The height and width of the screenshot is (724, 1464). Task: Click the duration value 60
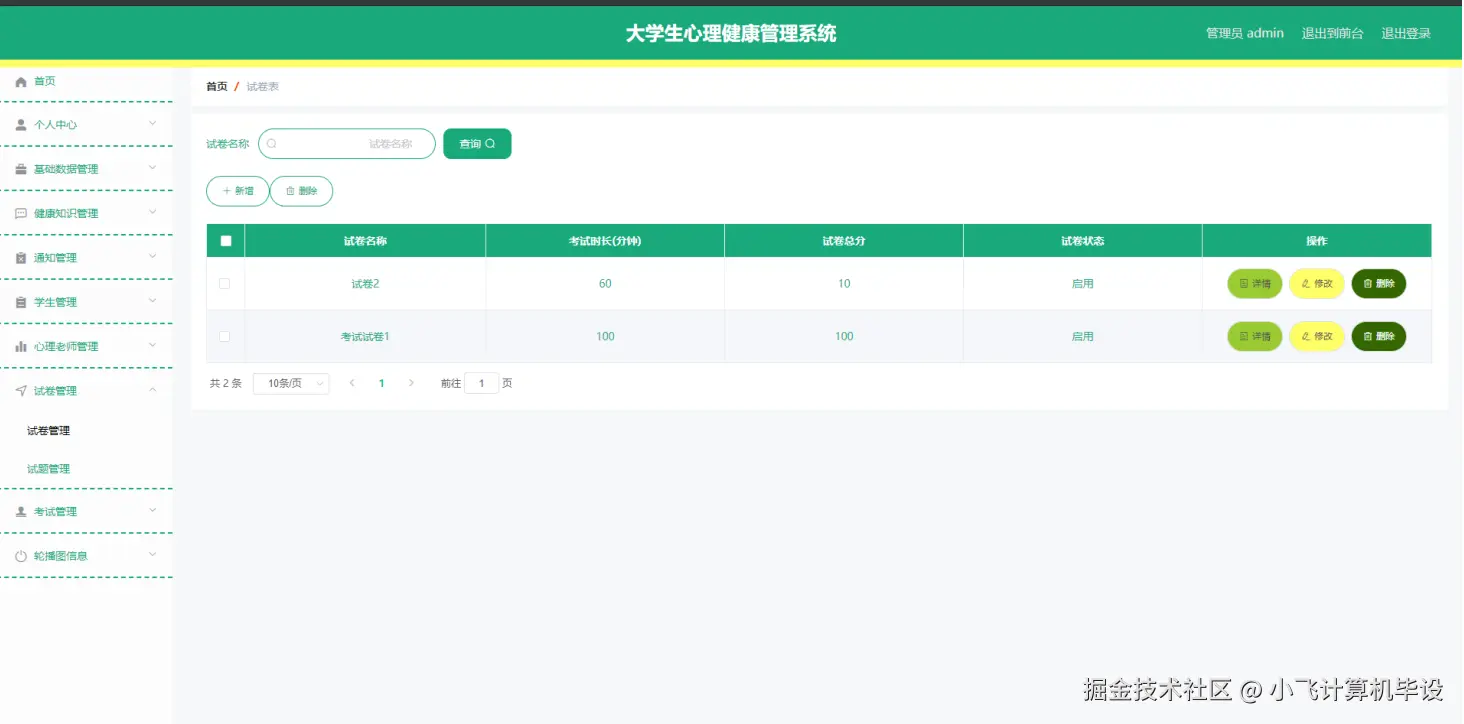click(x=605, y=284)
